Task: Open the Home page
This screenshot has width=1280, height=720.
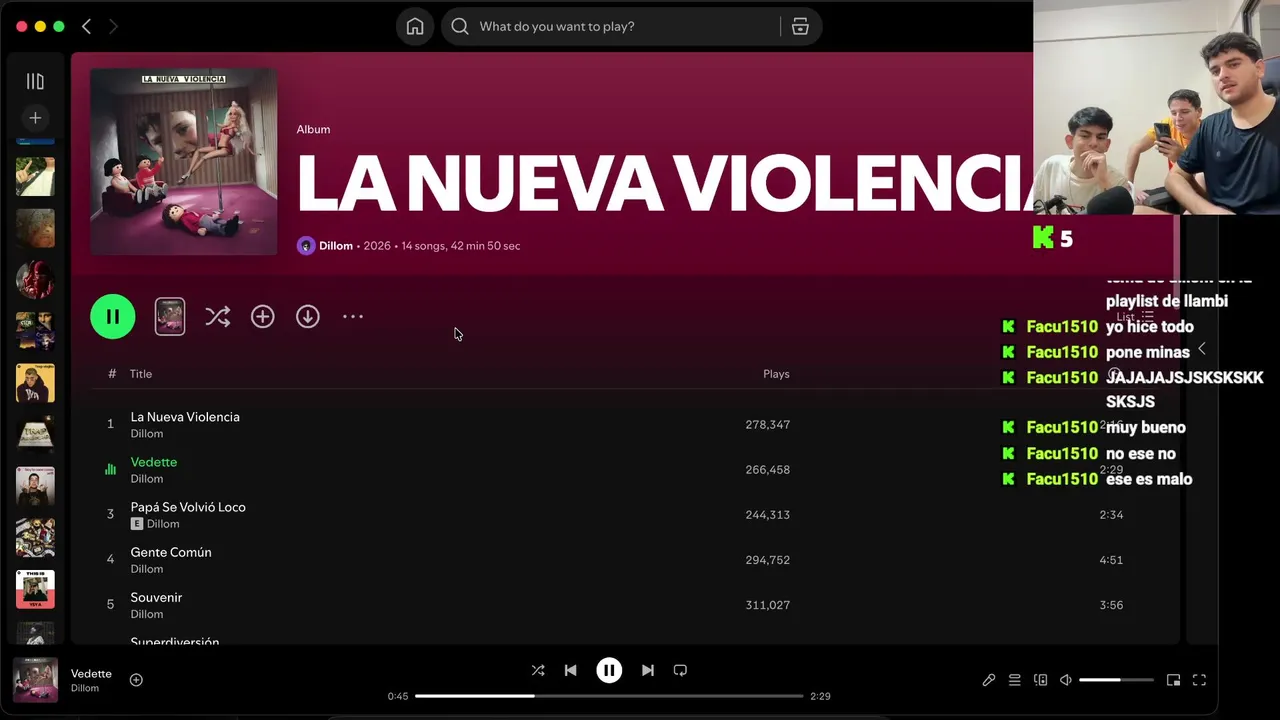Action: point(415,27)
